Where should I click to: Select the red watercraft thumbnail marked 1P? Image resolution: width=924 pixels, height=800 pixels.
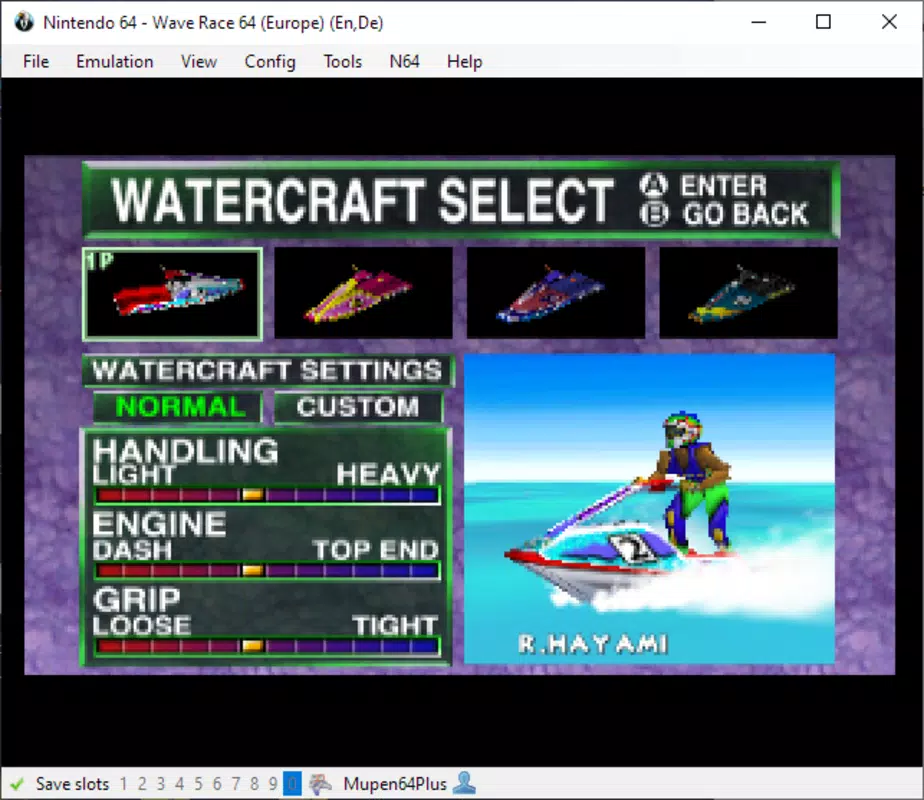173,294
